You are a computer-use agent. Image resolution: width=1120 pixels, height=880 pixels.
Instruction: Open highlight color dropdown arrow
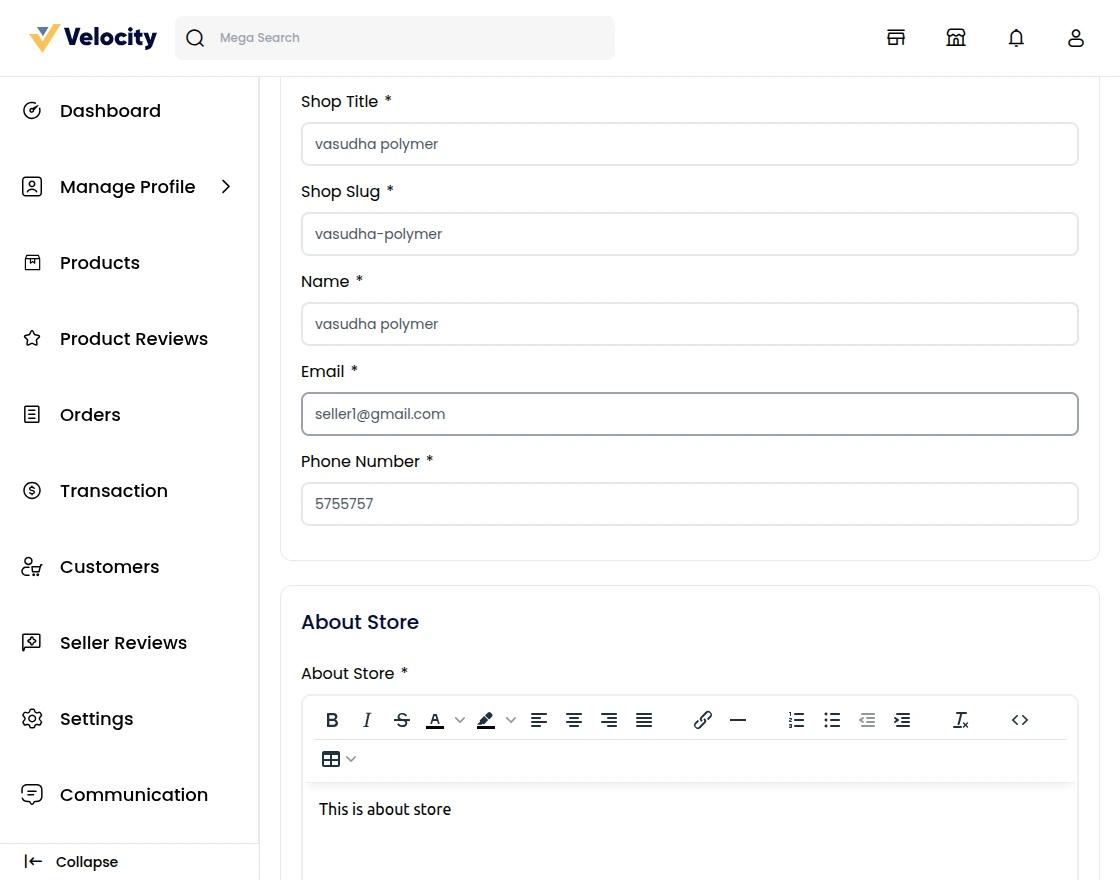tap(511, 720)
